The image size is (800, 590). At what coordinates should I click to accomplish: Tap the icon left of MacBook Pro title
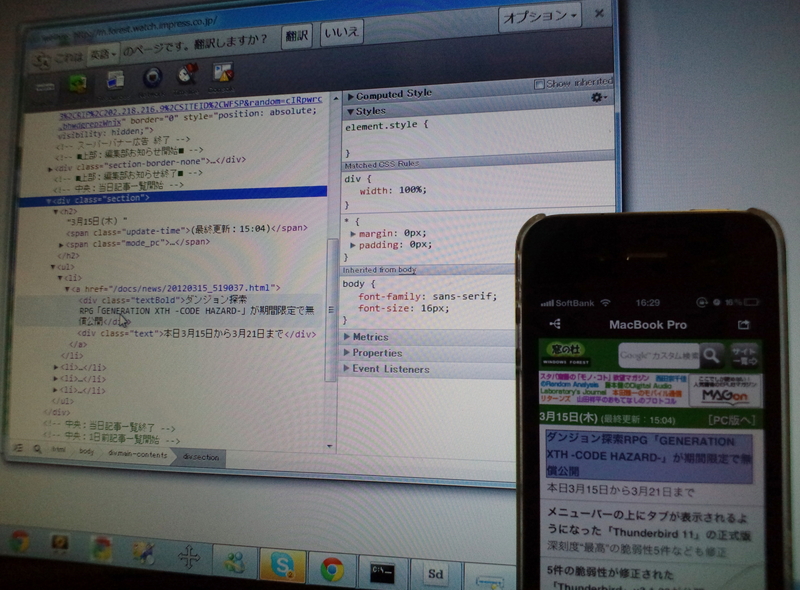click(x=555, y=324)
